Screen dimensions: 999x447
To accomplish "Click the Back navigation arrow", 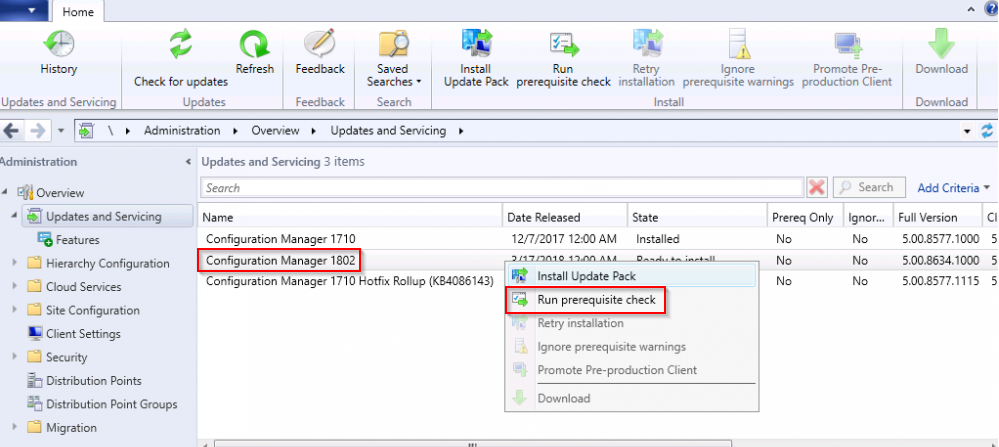I will pyautogui.click(x=11, y=131).
